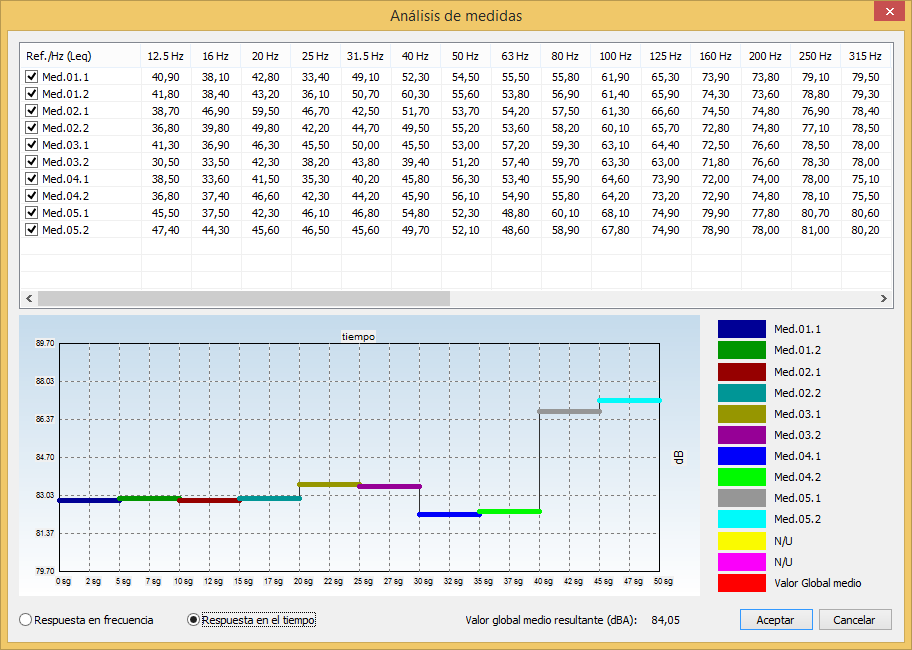Click the yellow N/U legend swatch
Image resolution: width=912 pixels, height=650 pixels.
coord(742,541)
